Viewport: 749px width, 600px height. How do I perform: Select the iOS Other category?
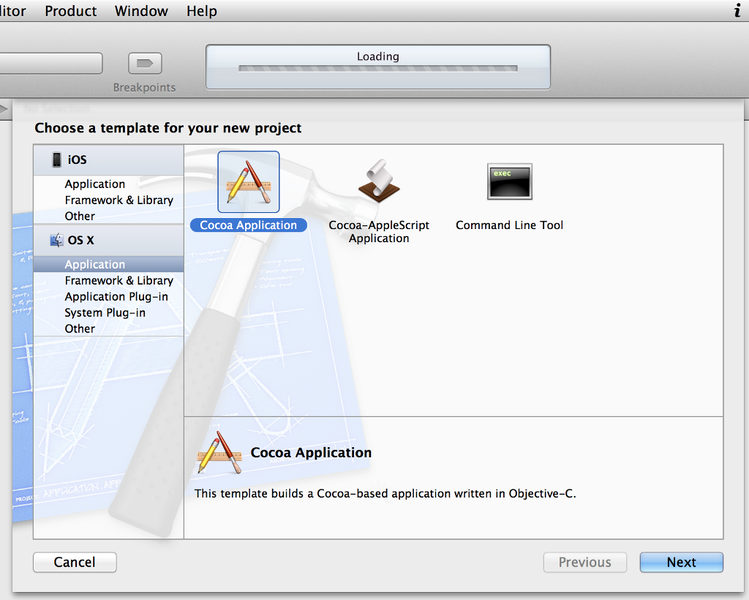[x=80, y=216]
